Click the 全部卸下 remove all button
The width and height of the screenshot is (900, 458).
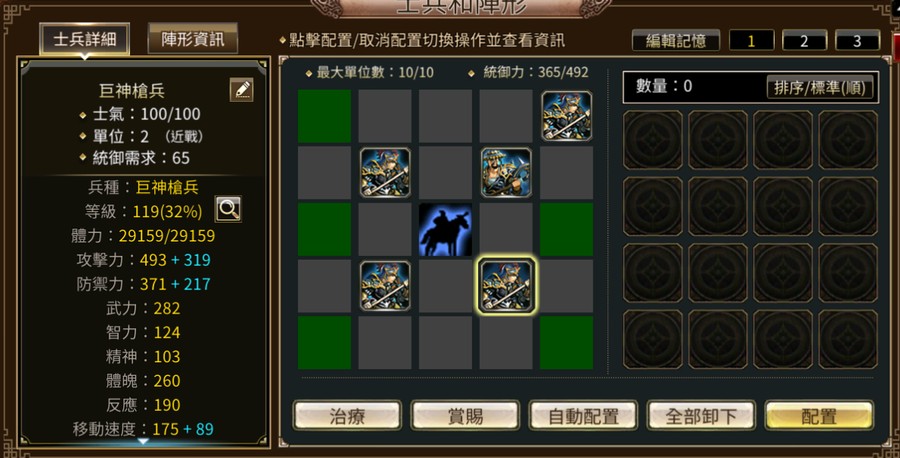pos(701,416)
